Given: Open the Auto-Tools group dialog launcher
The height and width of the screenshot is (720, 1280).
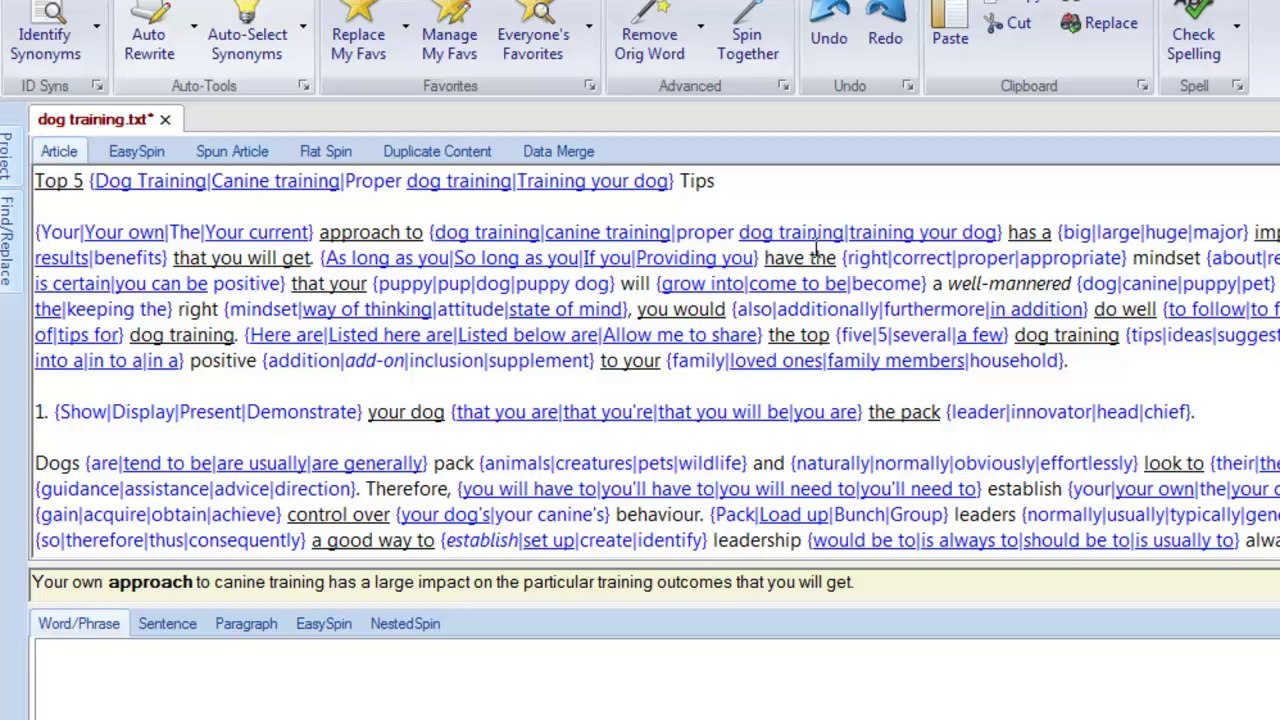Looking at the screenshot, I should click(x=304, y=86).
